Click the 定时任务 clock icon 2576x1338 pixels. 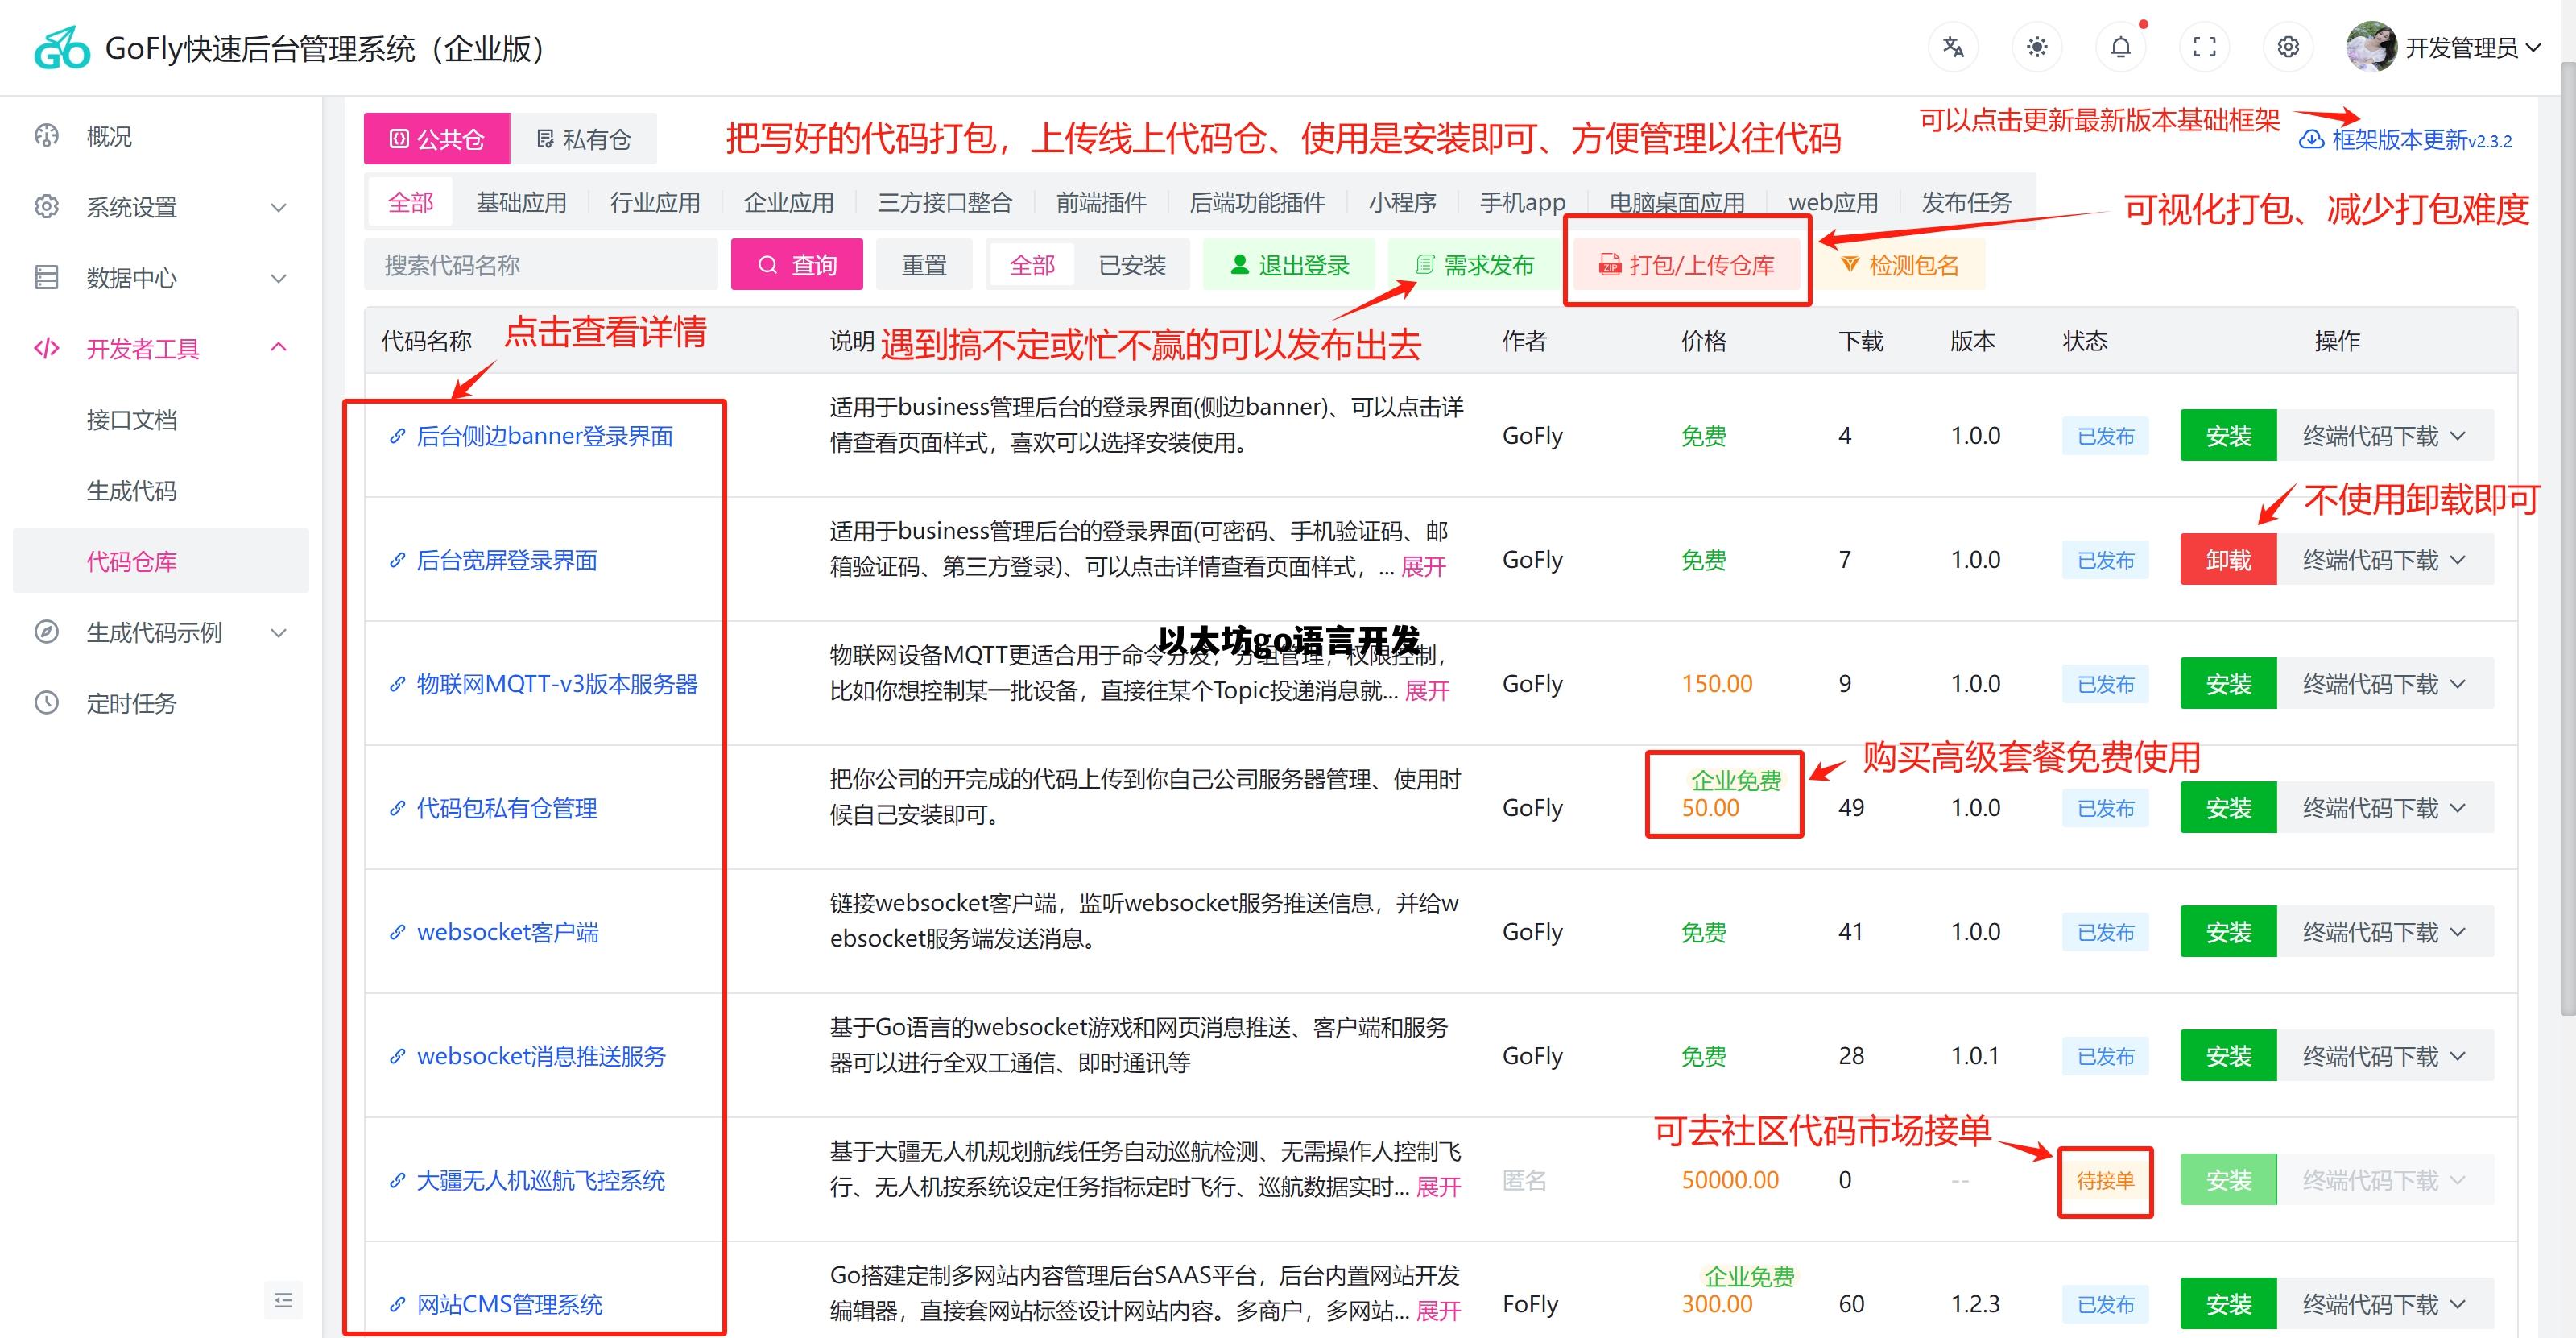tap(46, 703)
